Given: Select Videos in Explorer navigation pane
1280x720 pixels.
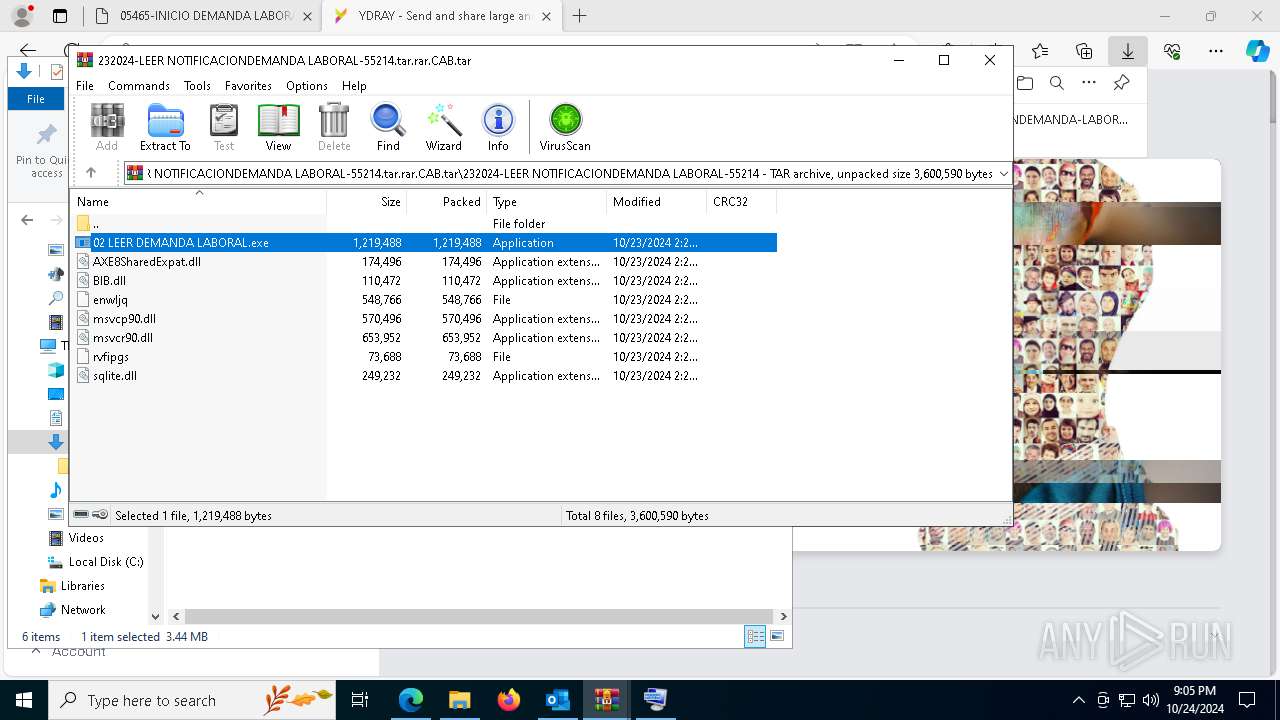Looking at the screenshot, I should 86,538.
